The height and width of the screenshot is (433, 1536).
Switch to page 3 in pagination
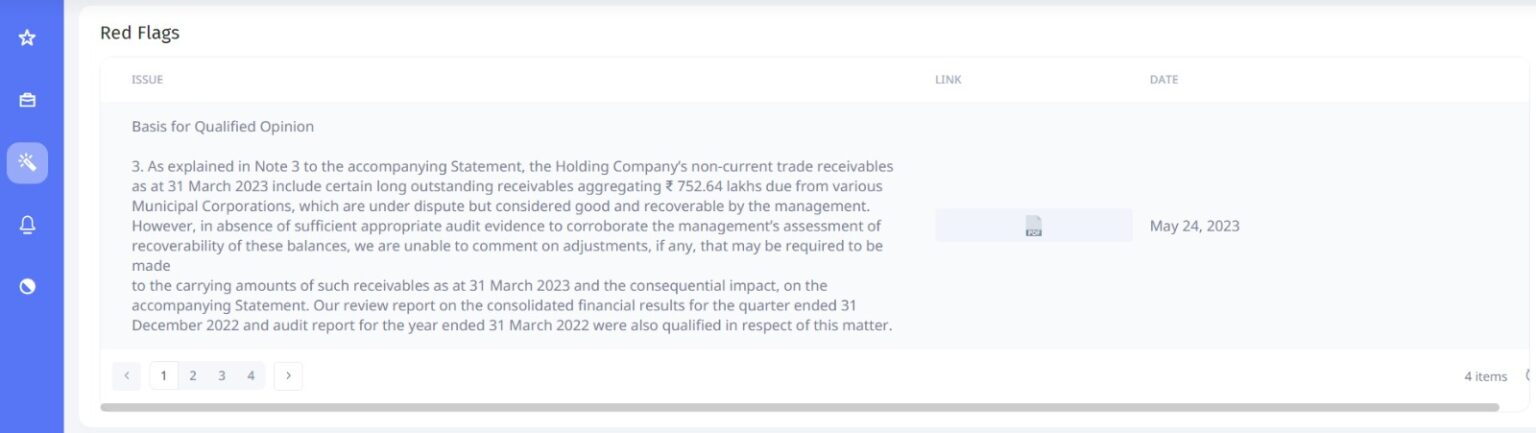click(222, 376)
